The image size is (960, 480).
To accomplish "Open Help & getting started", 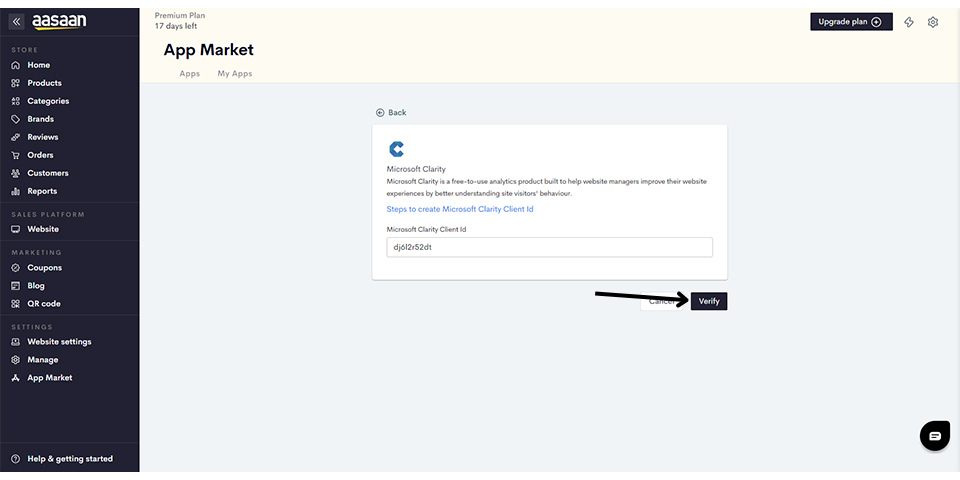I will pos(69,459).
